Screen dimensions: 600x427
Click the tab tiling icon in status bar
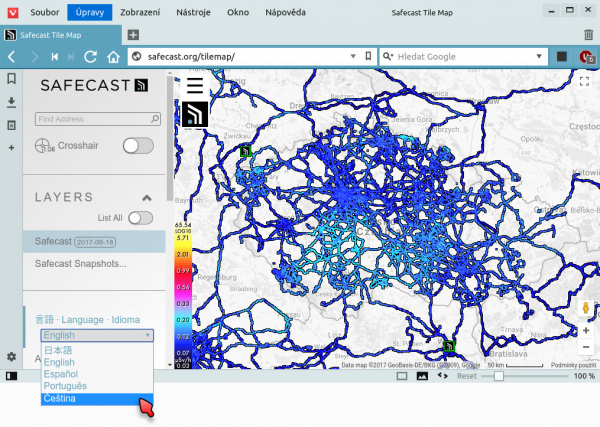[402, 376]
